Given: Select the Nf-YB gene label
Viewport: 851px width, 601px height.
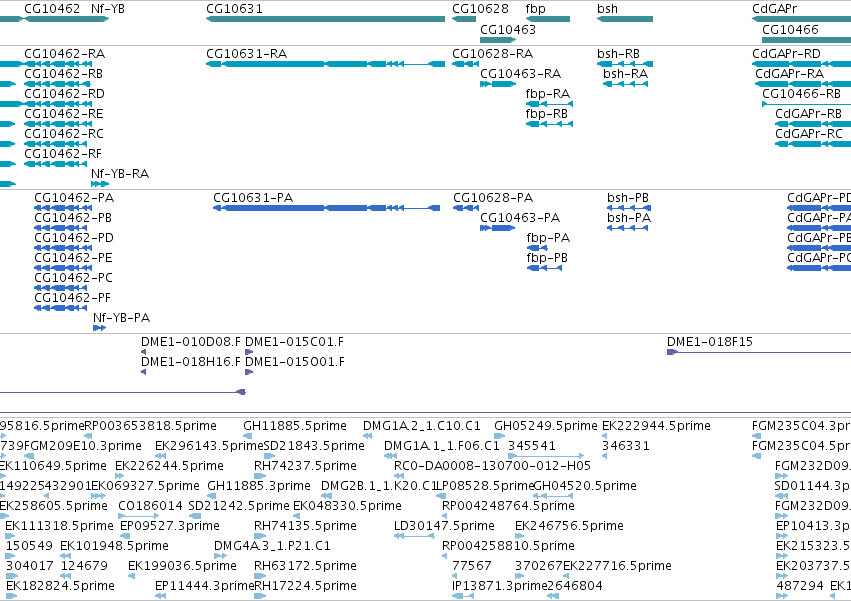Looking at the screenshot, I should point(107,9).
